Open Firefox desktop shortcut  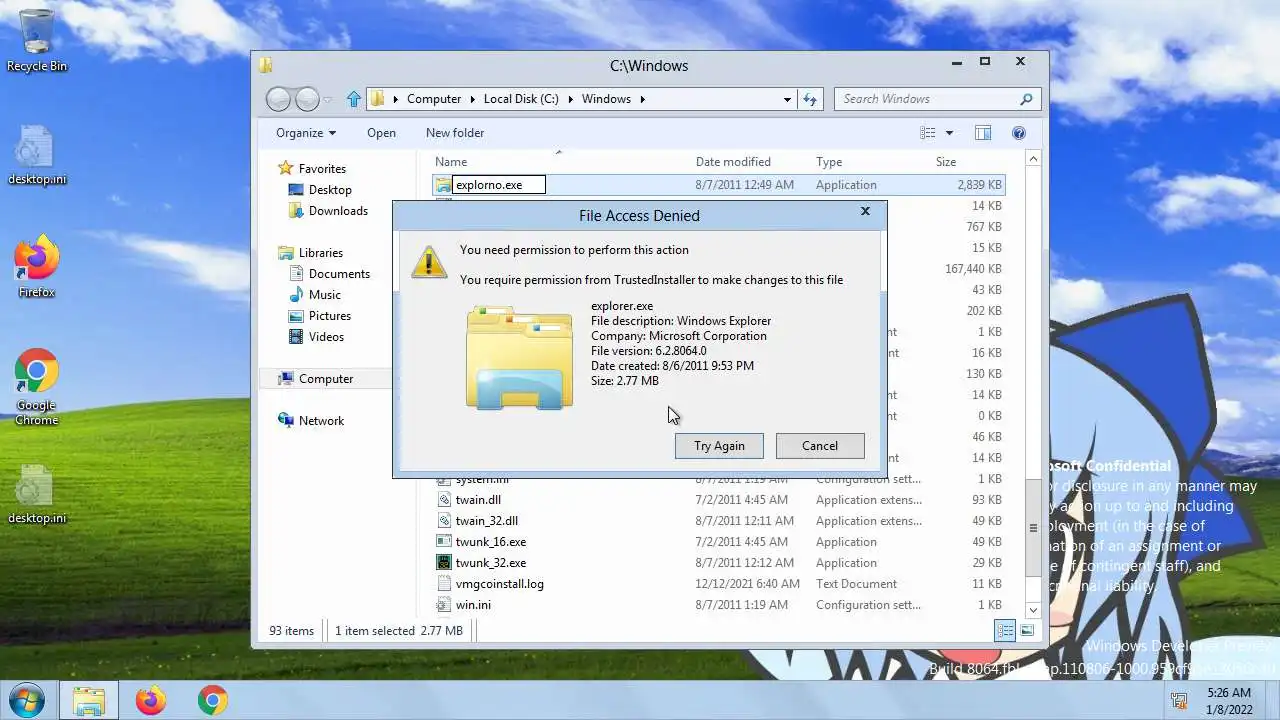[37, 266]
